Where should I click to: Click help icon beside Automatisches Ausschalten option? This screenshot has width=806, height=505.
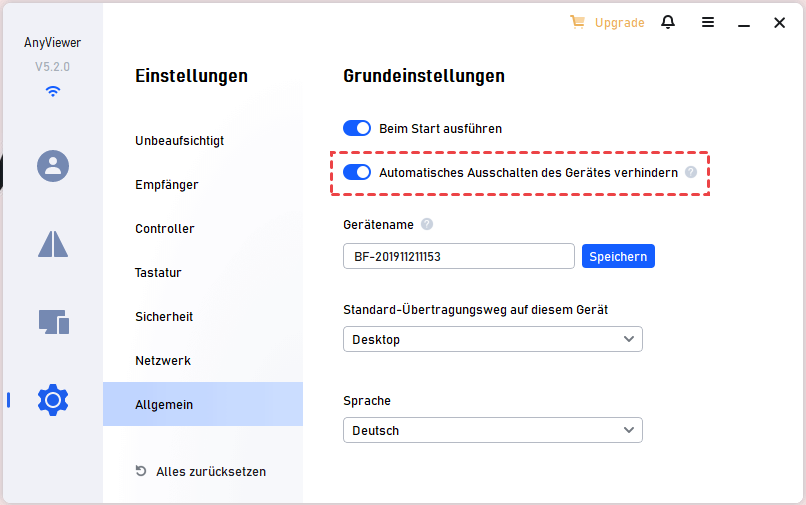[x=690, y=173]
